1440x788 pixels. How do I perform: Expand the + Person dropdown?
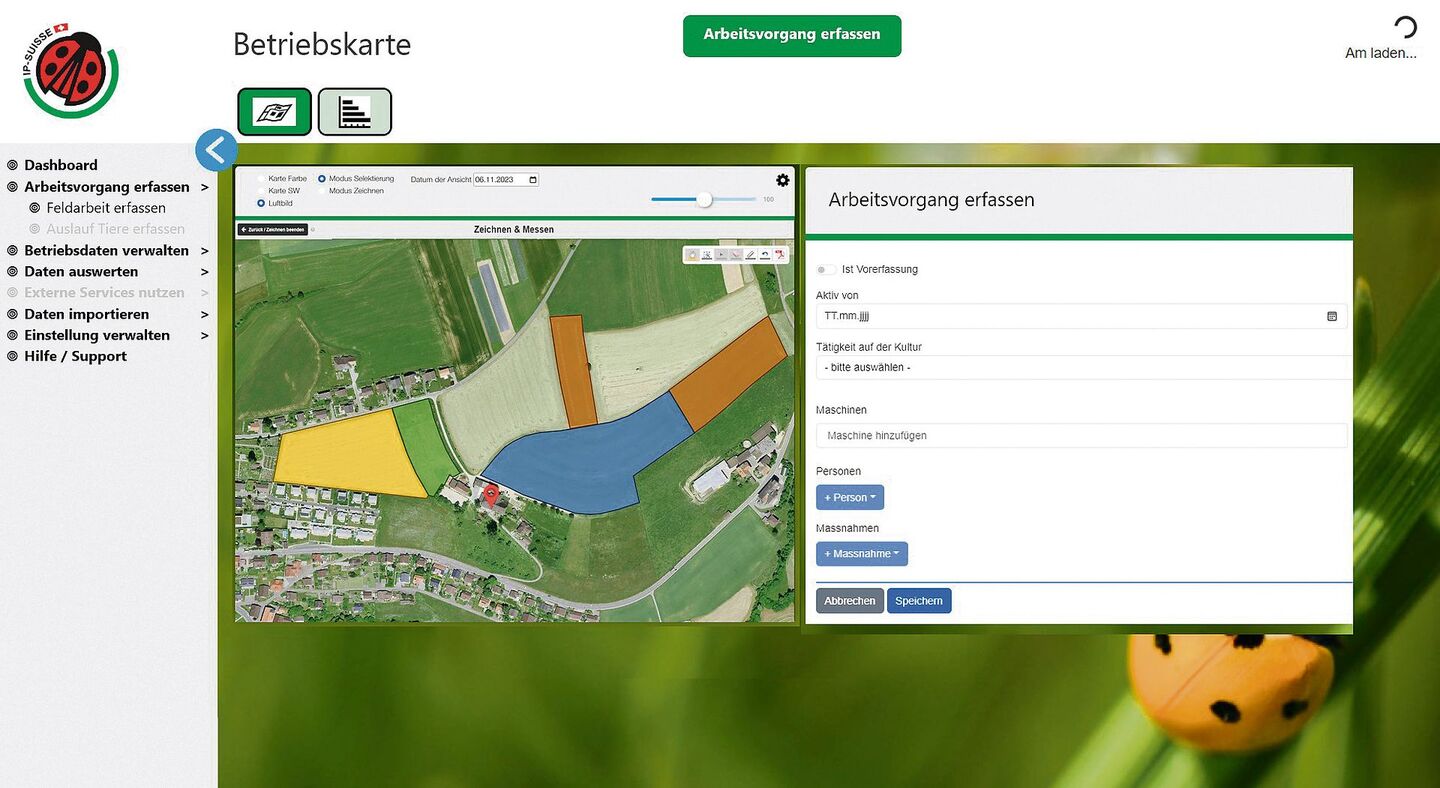coord(849,497)
